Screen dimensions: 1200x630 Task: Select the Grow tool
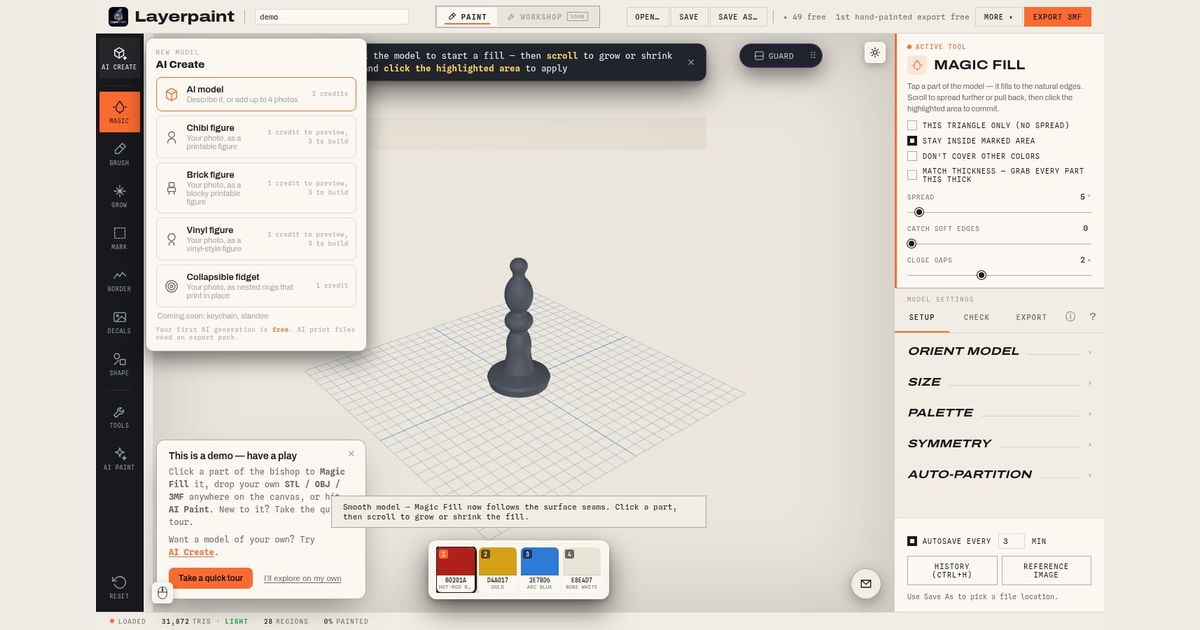pos(119,196)
